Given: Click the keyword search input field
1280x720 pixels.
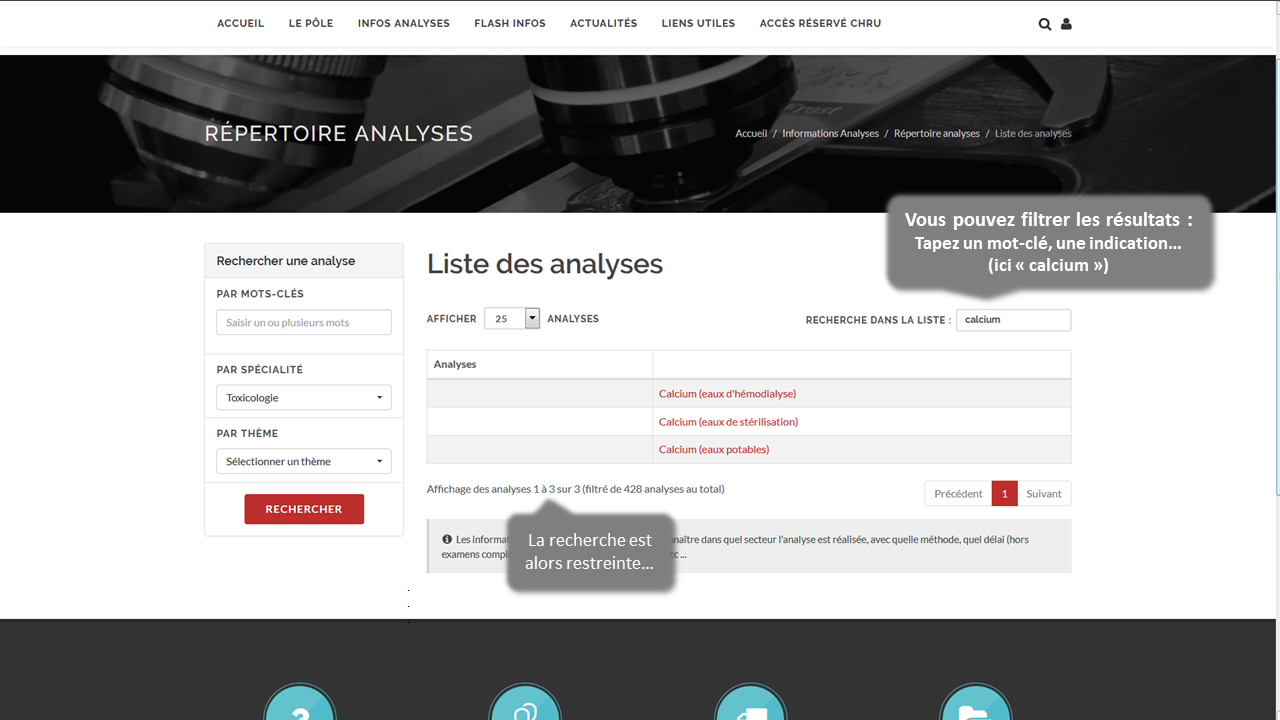Looking at the screenshot, I should tap(303, 323).
